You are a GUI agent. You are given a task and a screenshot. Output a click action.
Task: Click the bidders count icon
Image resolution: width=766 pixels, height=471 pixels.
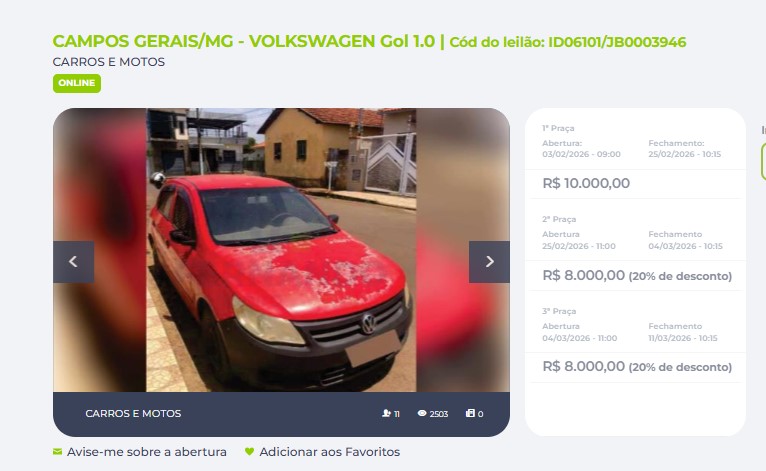pyautogui.click(x=386, y=413)
